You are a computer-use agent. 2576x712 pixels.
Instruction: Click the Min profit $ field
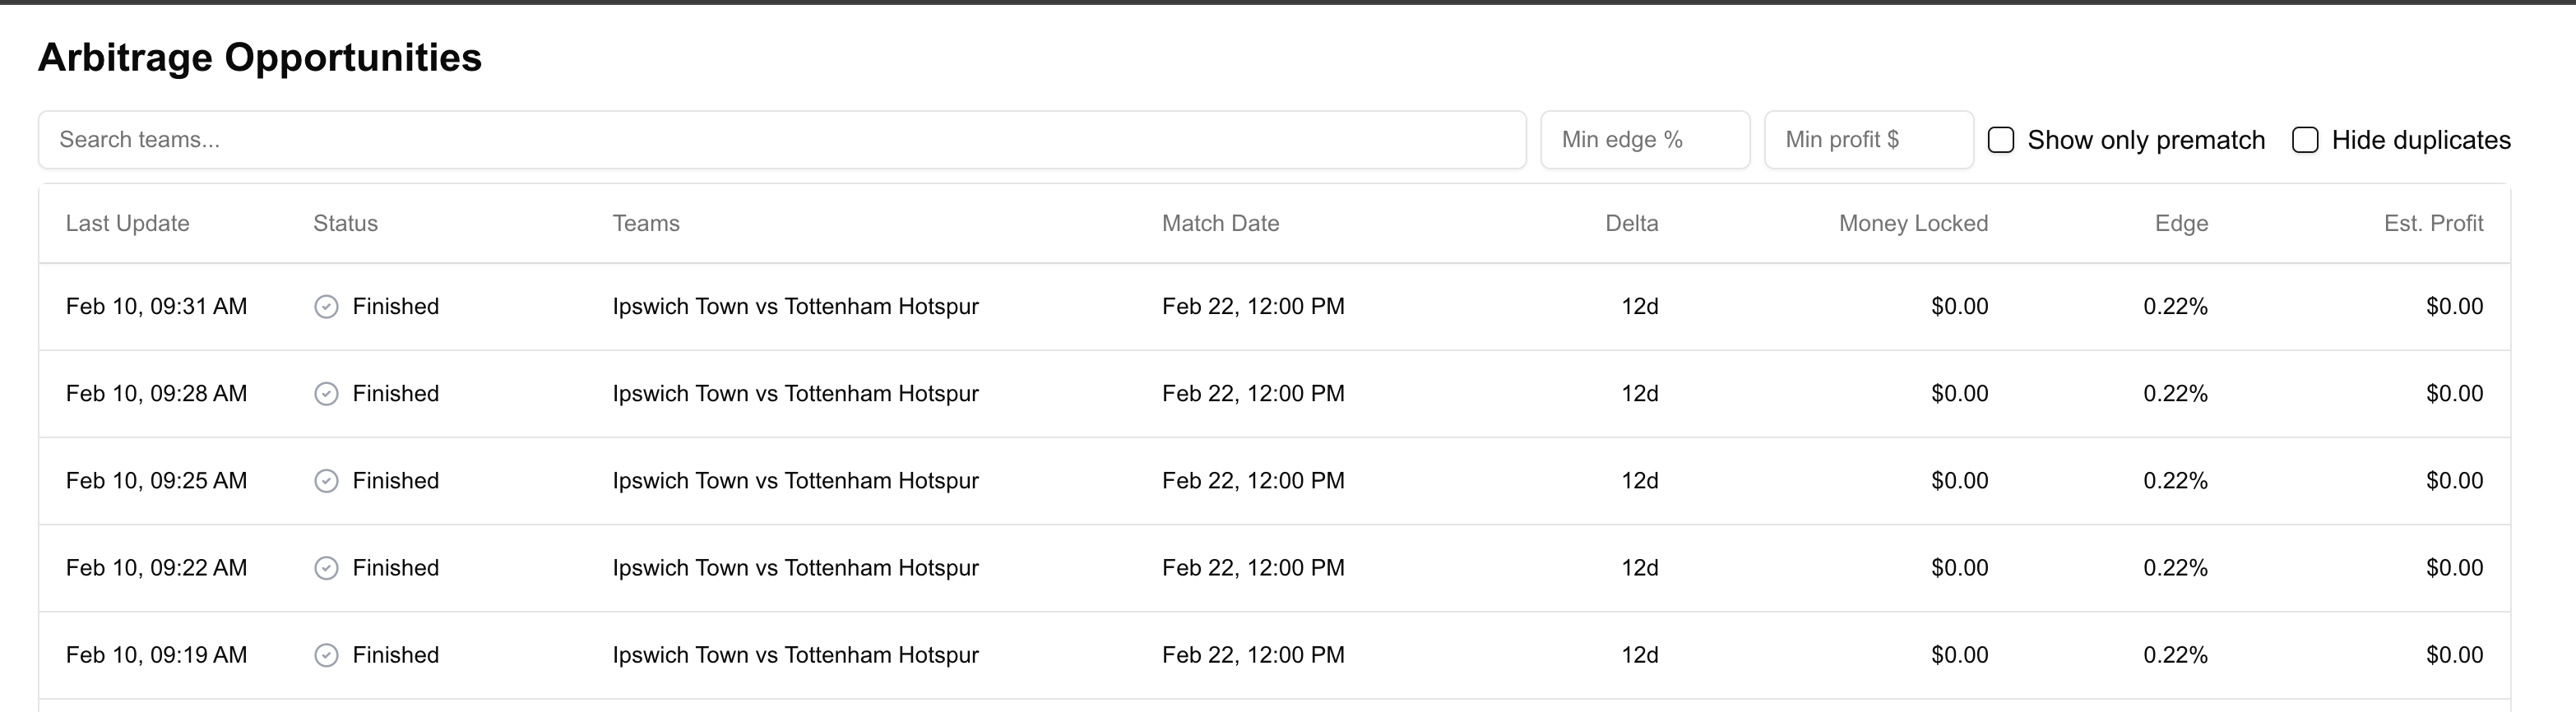(1868, 140)
